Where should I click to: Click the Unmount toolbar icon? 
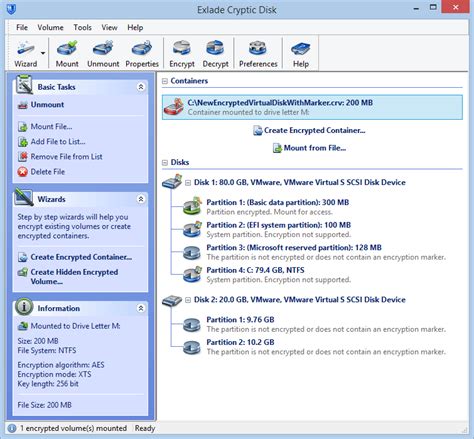pyautogui.click(x=103, y=49)
